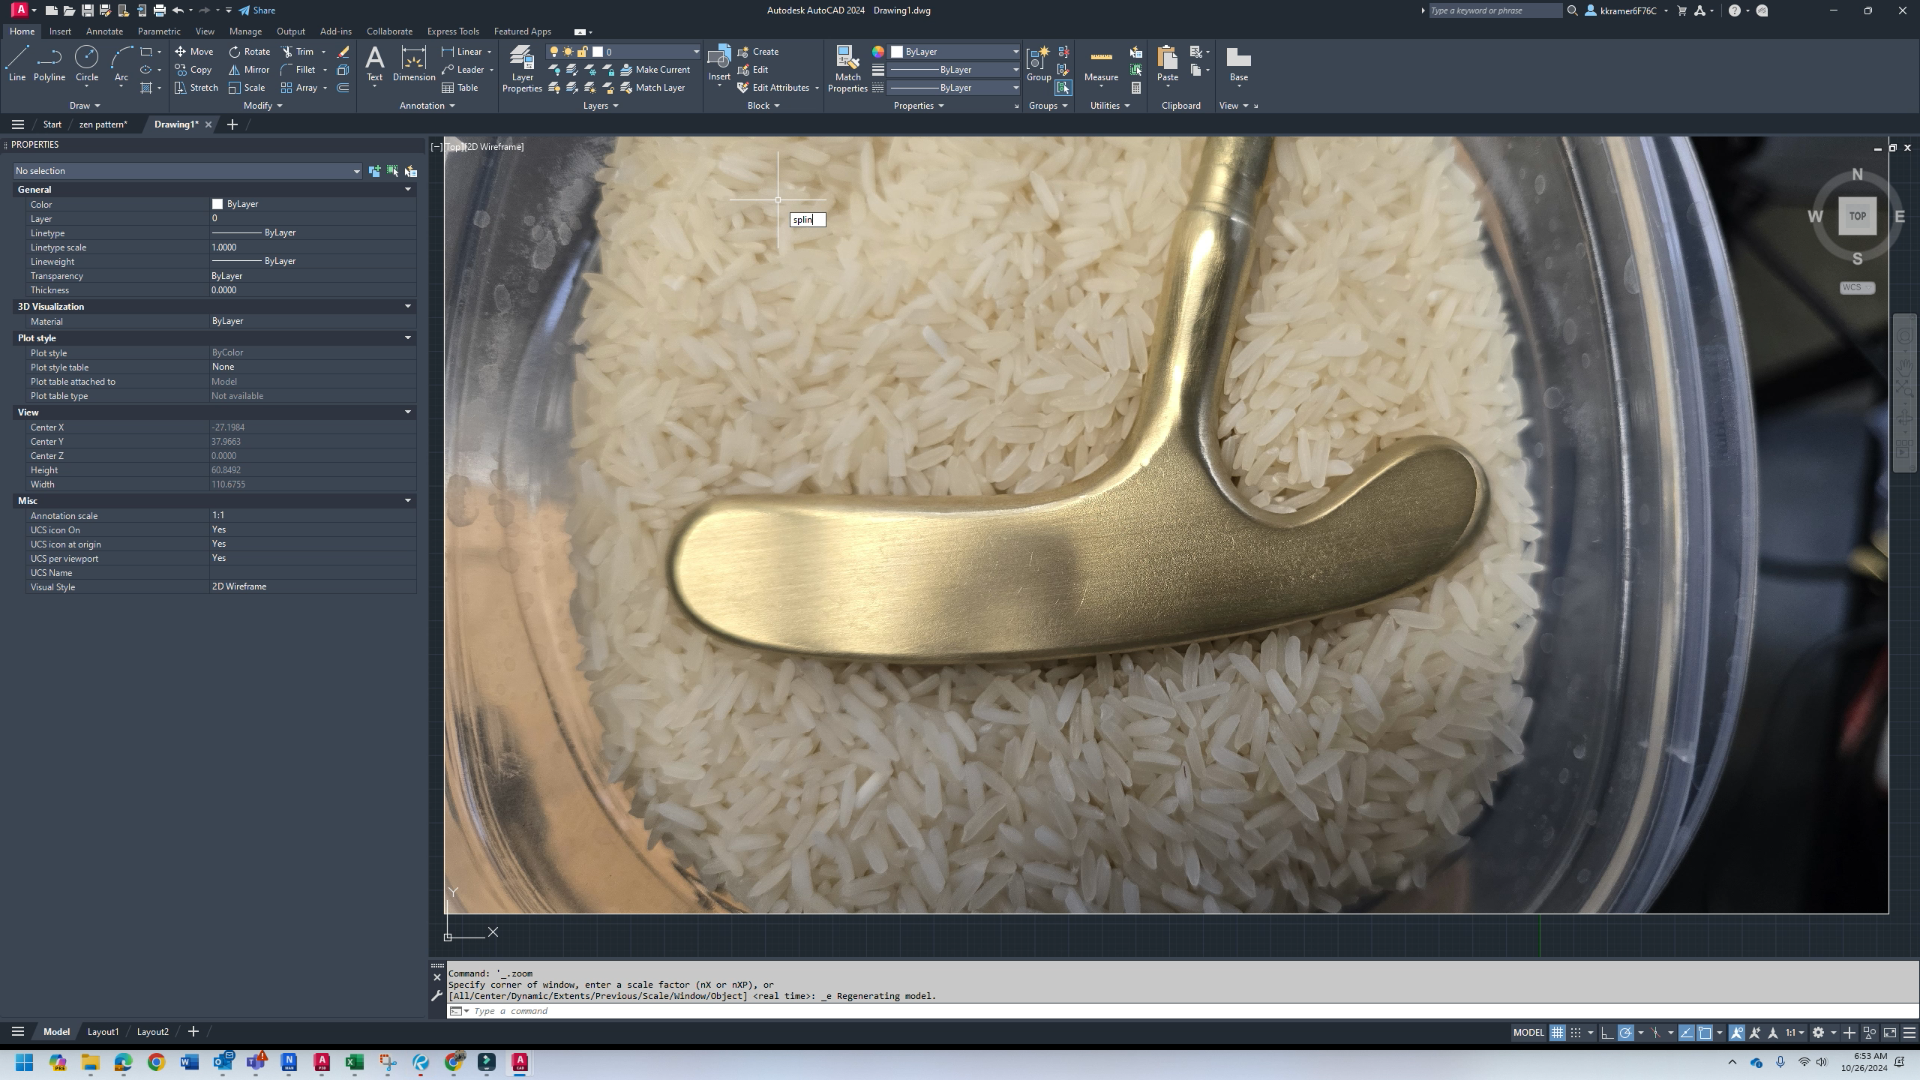Toggle object snap mode in status bar

(x=1657, y=1032)
